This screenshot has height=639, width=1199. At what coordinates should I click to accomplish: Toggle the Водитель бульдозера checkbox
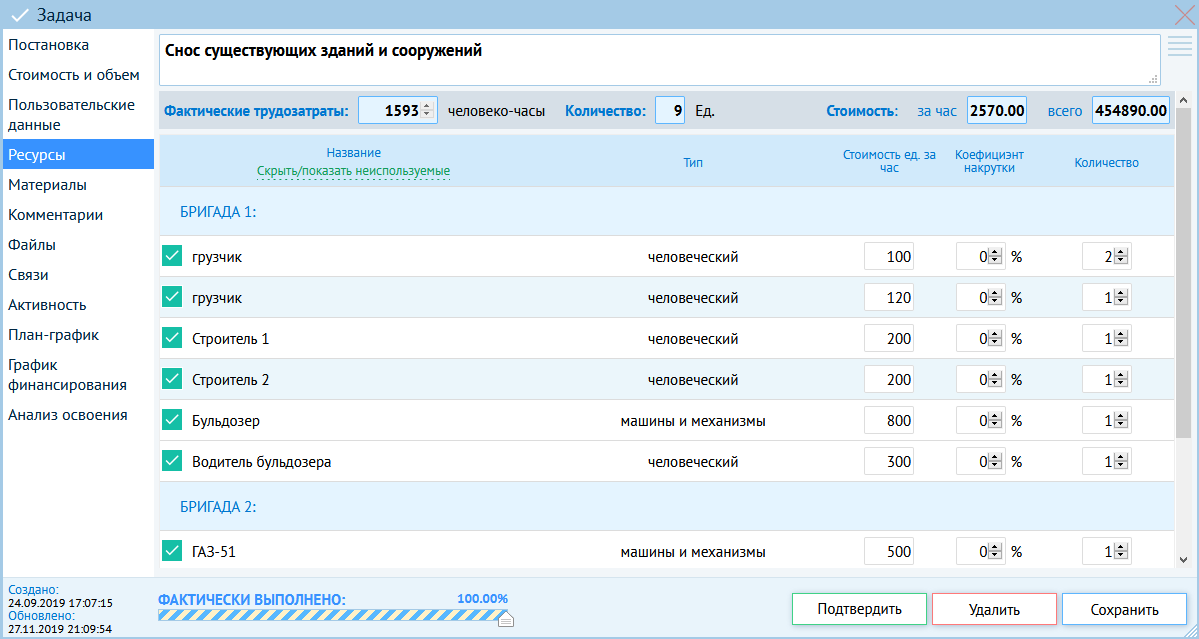point(172,462)
